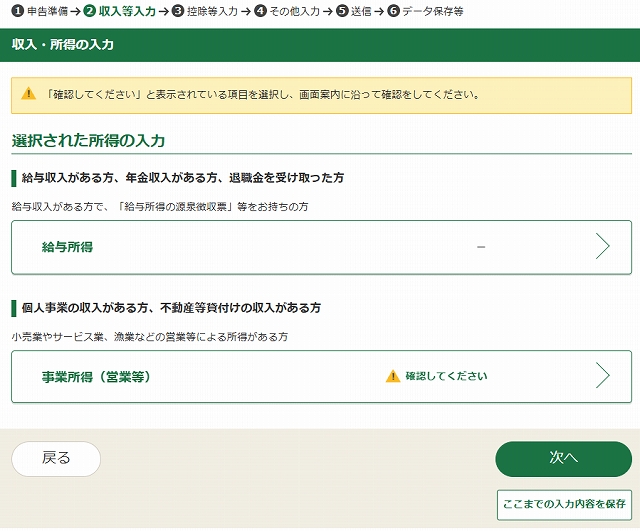Click the 確認してください status text

click(x=446, y=377)
